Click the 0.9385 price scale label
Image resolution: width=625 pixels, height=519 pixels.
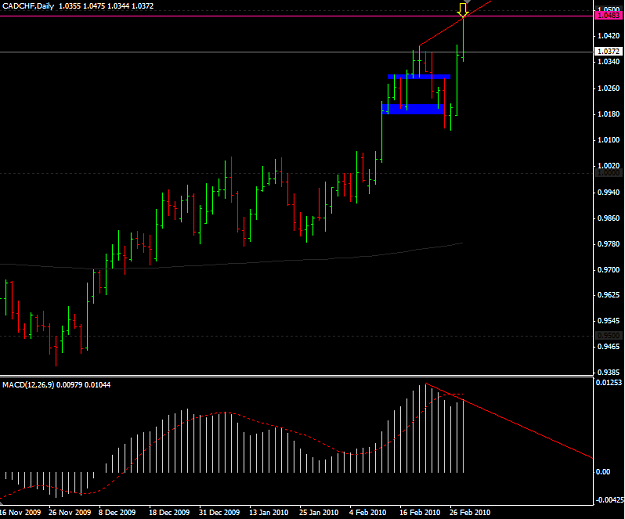[608, 372]
